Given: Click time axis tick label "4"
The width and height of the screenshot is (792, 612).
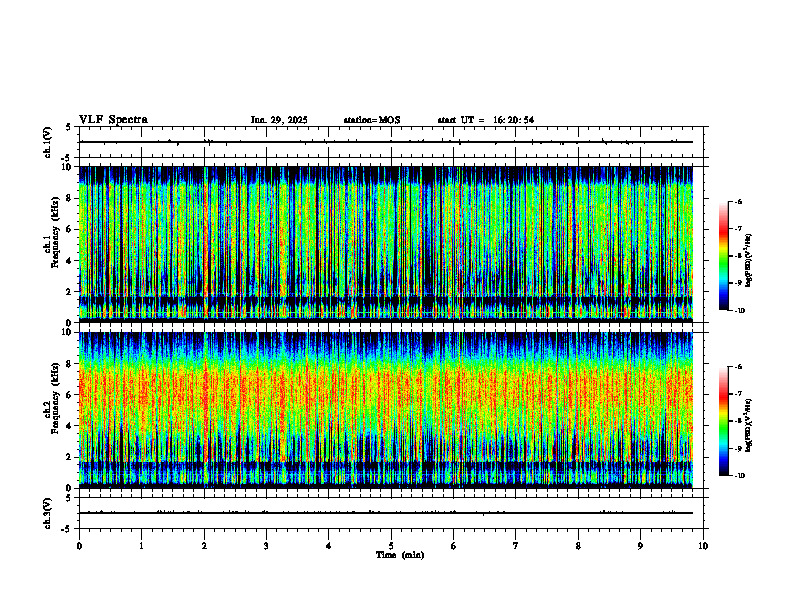Looking at the screenshot, I should click(329, 546).
